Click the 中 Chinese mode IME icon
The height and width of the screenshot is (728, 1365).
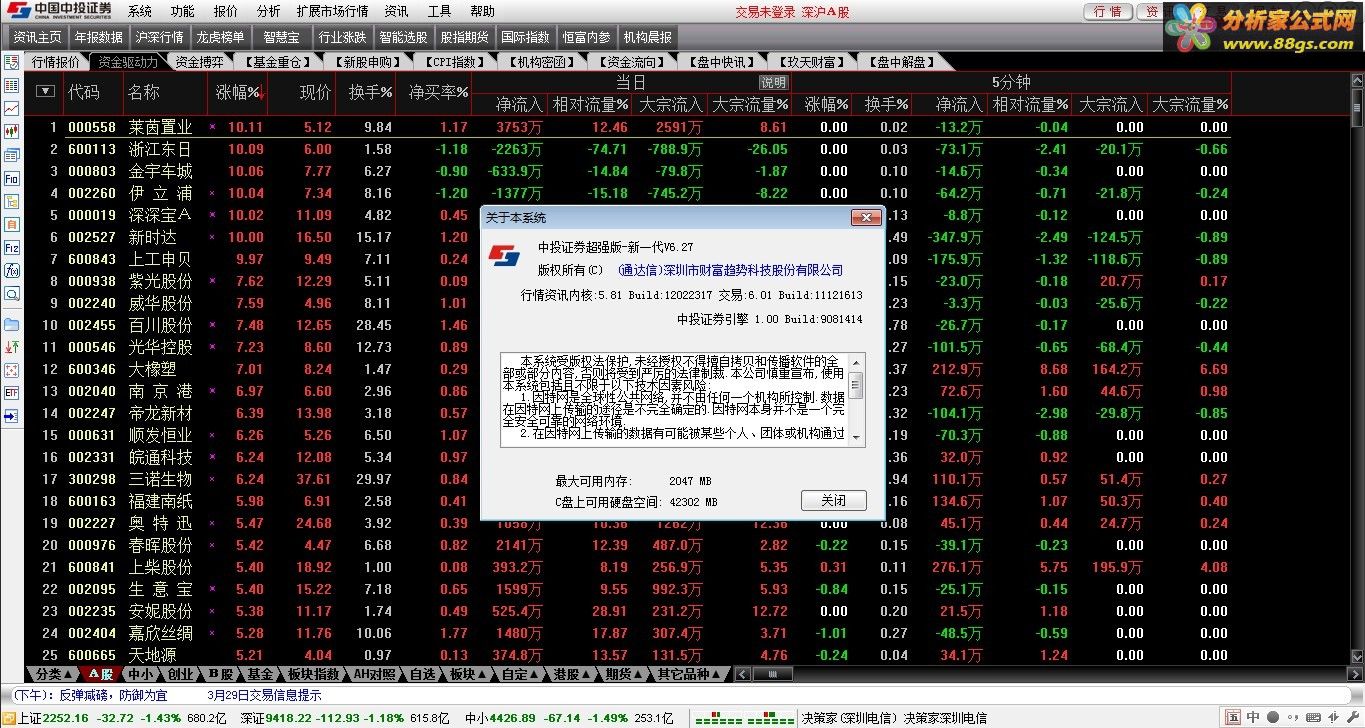(x=1253, y=717)
